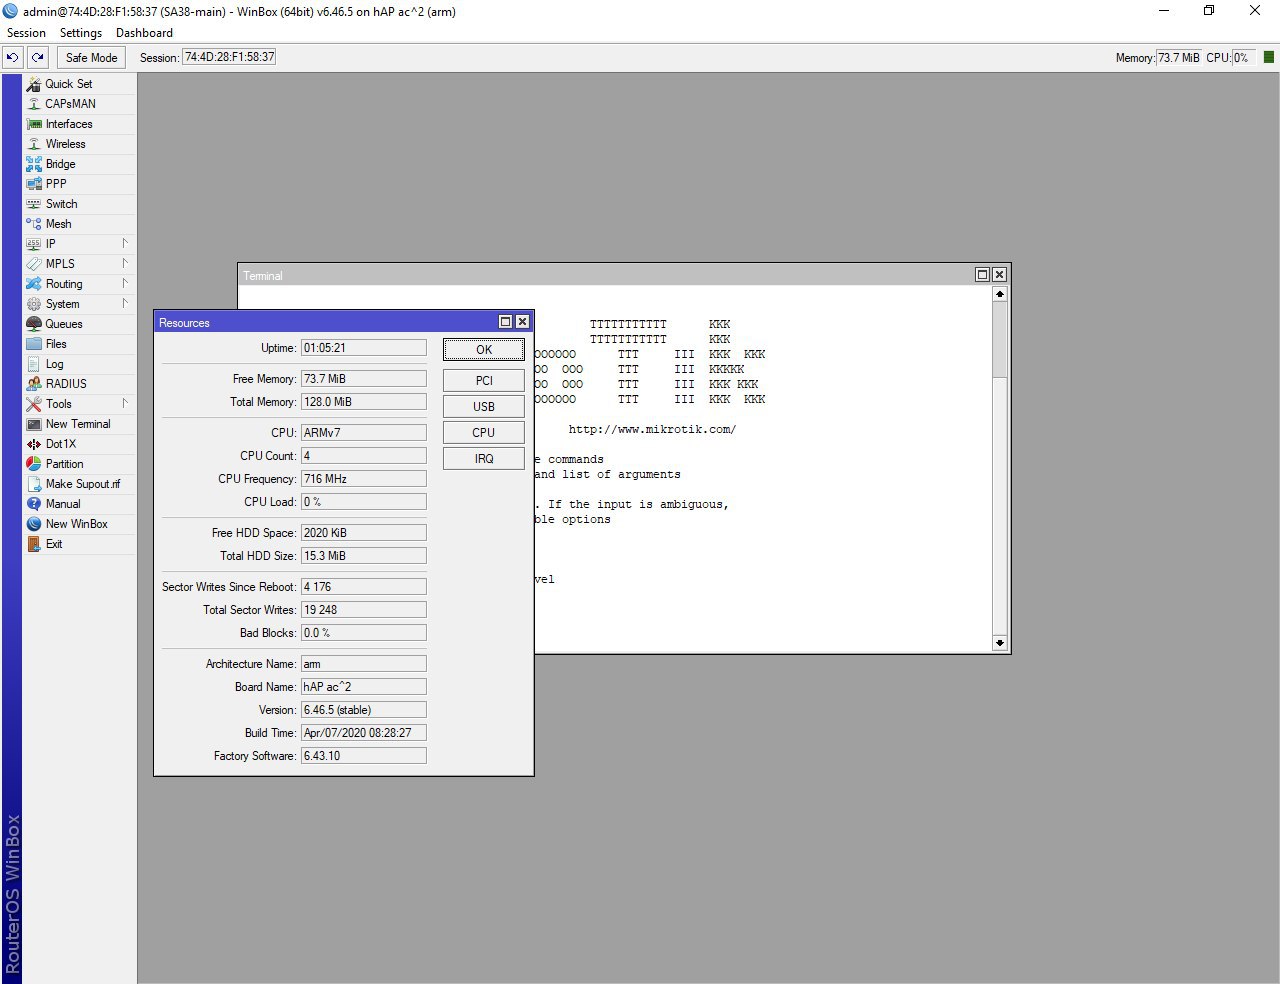This screenshot has width=1280, height=984.
Task: Click the green CPU status indicator
Action: [1269, 58]
